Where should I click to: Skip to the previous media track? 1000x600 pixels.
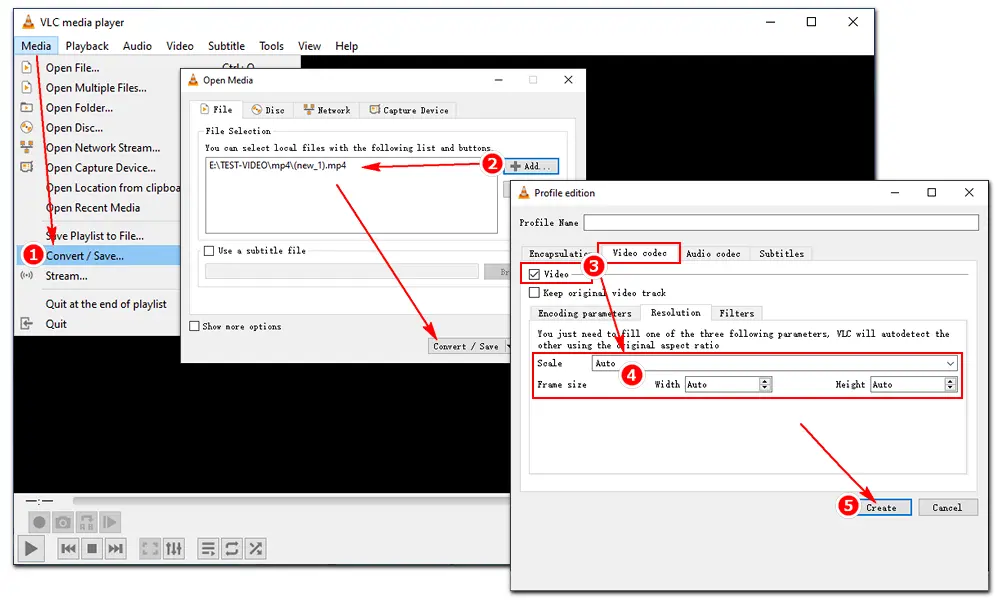(x=68, y=548)
